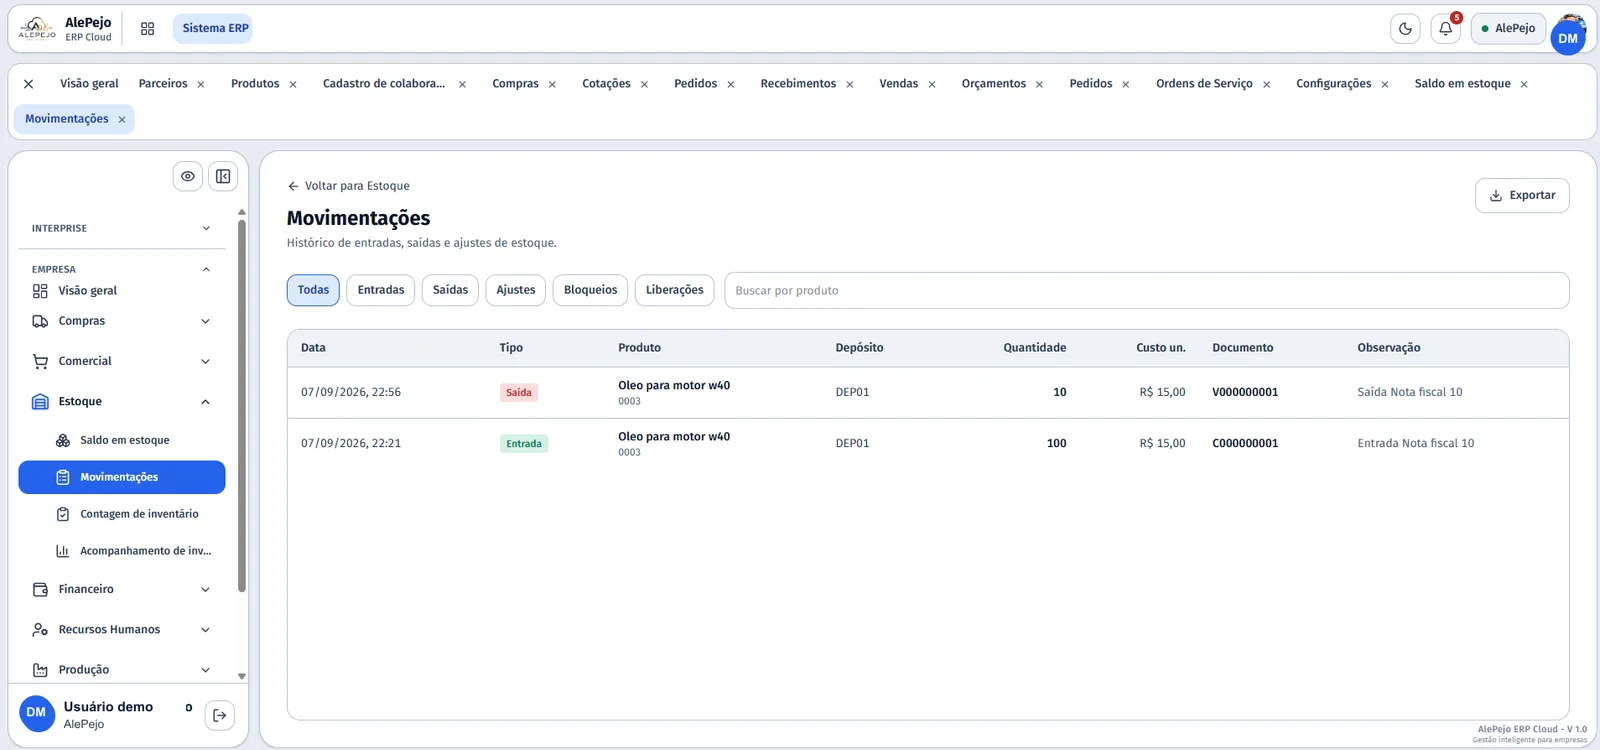Open notifications via the bell icon
1600x750 pixels.
[x=1445, y=29]
